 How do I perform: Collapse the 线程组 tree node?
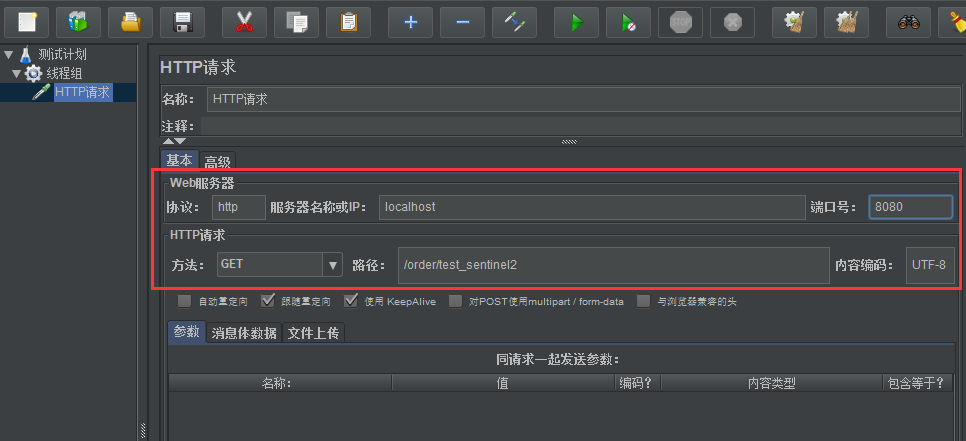17,74
